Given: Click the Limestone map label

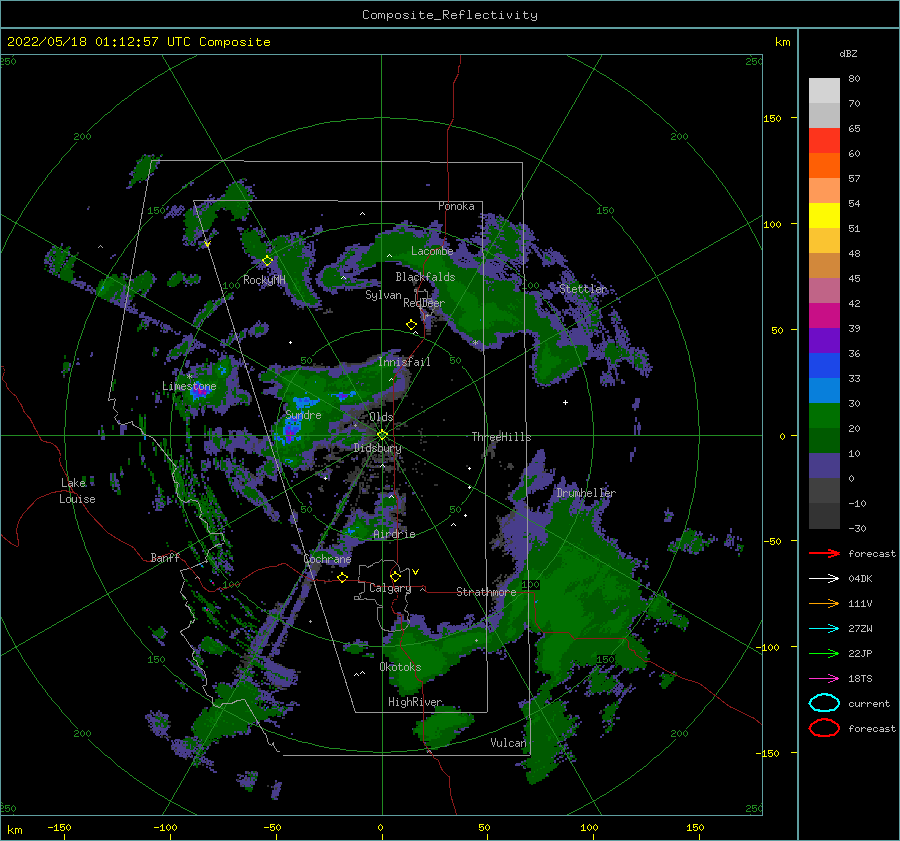Looking at the screenshot, I should pyautogui.click(x=189, y=386).
